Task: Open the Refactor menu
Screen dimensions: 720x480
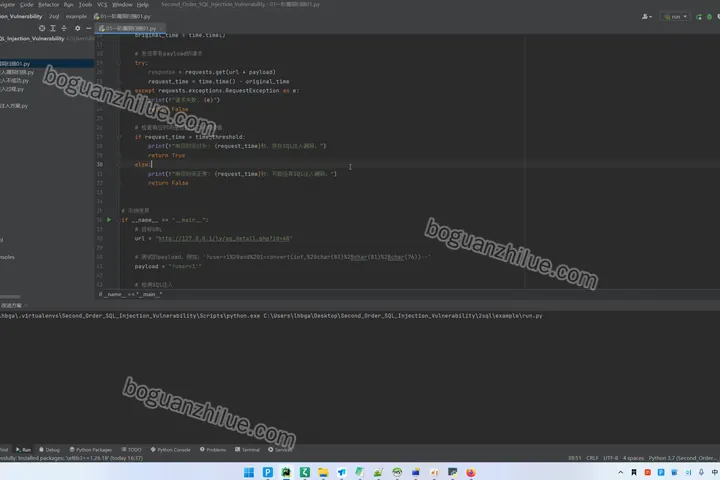Action: pos(49,5)
